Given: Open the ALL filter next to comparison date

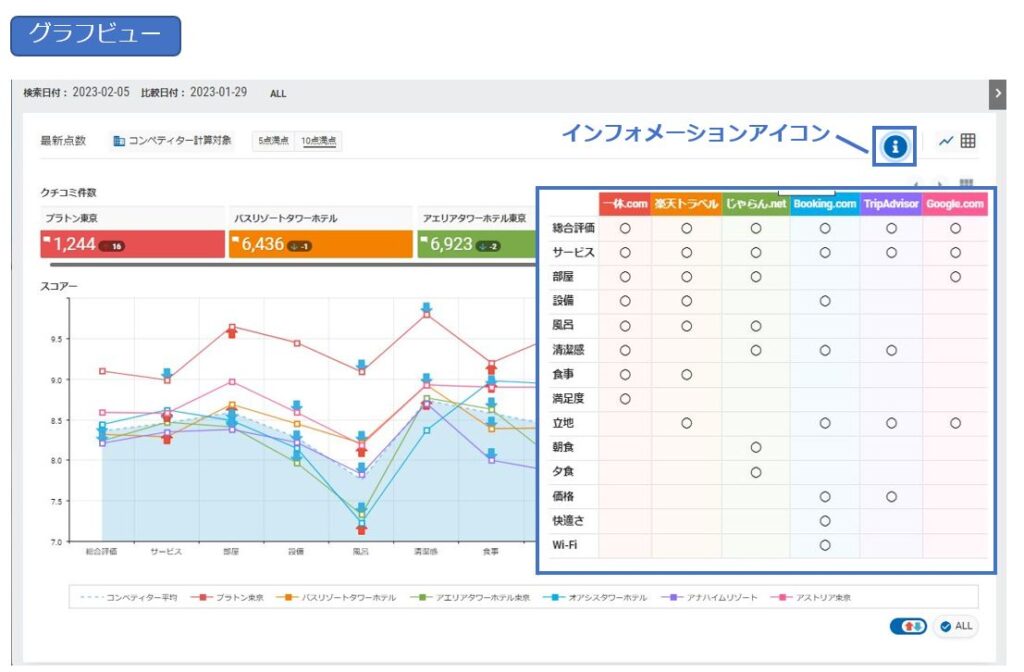Looking at the screenshot, I should (278, 93).
